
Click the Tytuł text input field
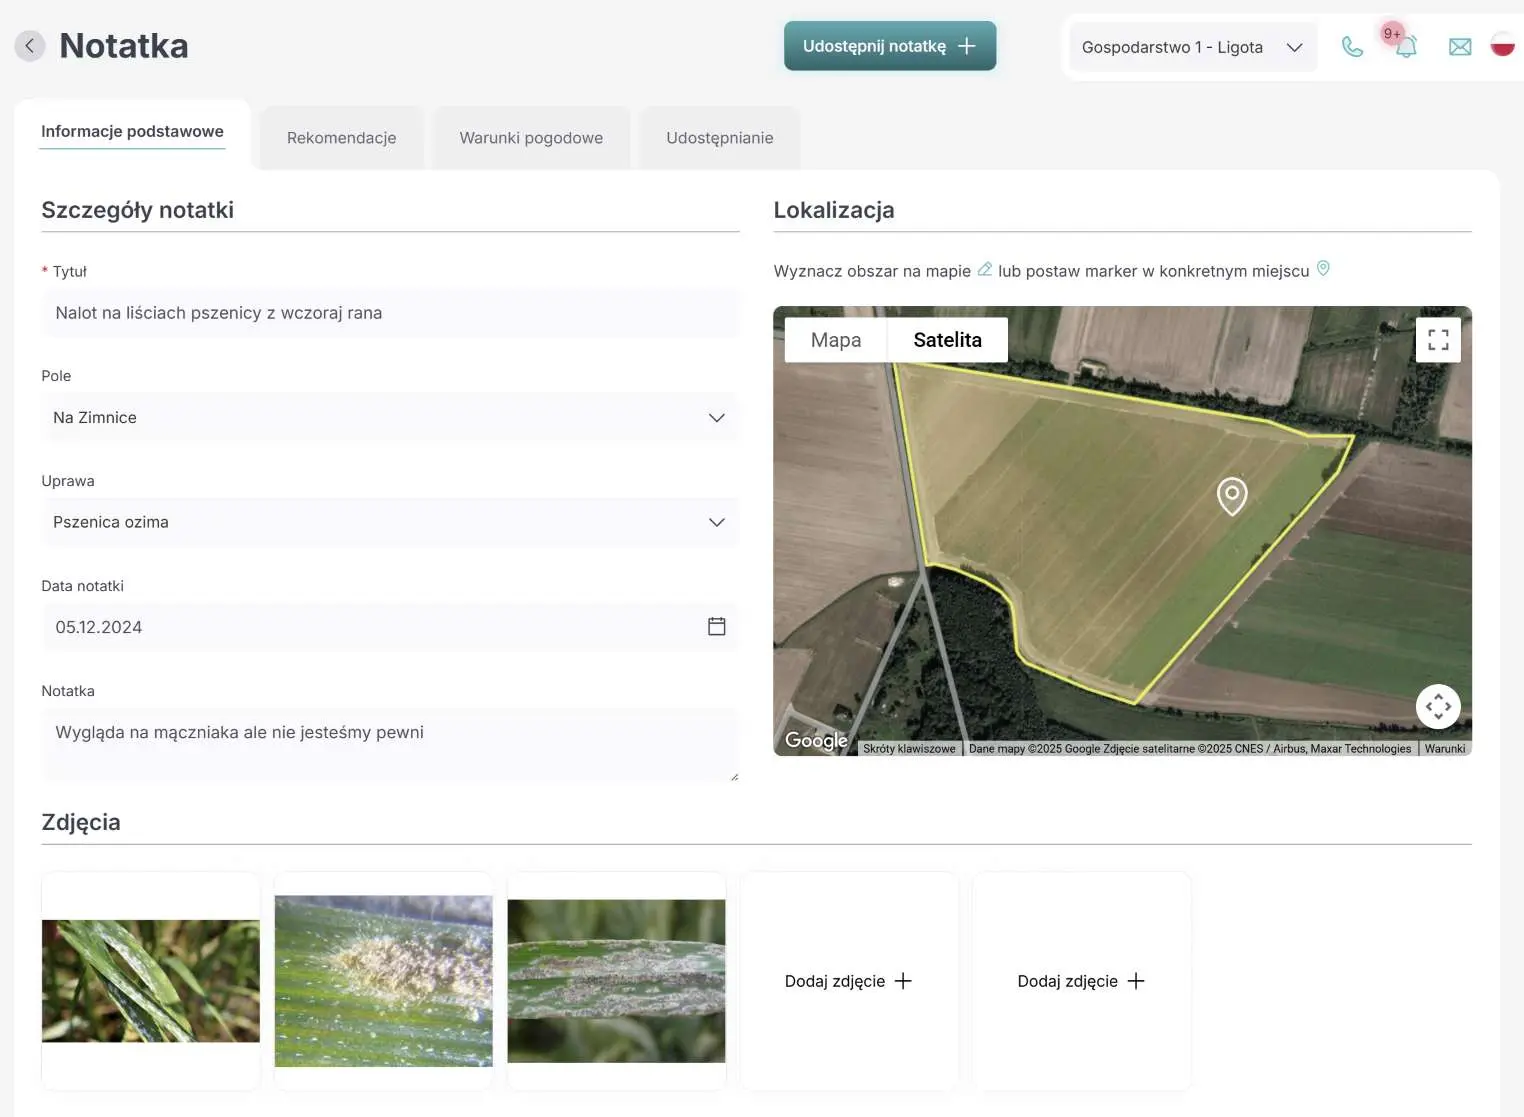pyautogui.click(x=390, y=313)
